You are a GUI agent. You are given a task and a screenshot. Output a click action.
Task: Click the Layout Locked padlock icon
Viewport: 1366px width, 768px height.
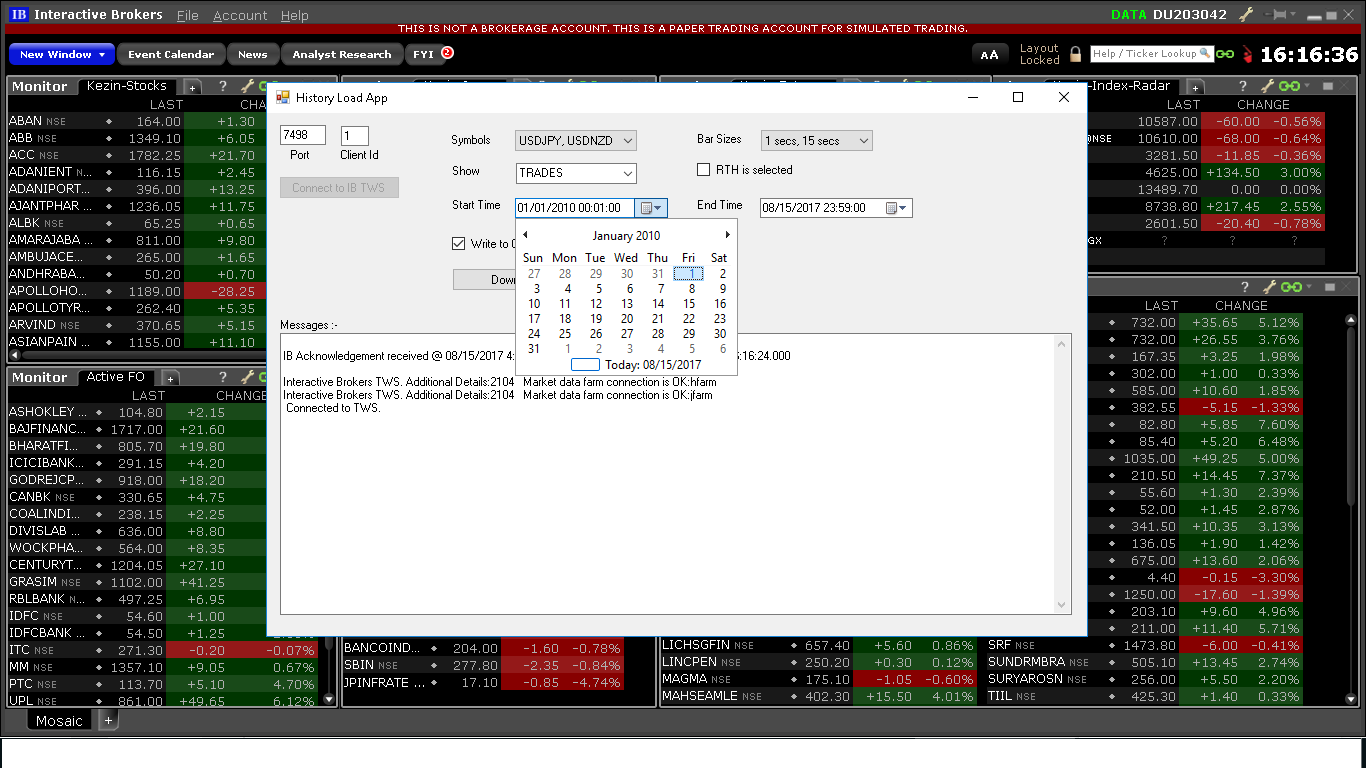tap(1075, 54)
